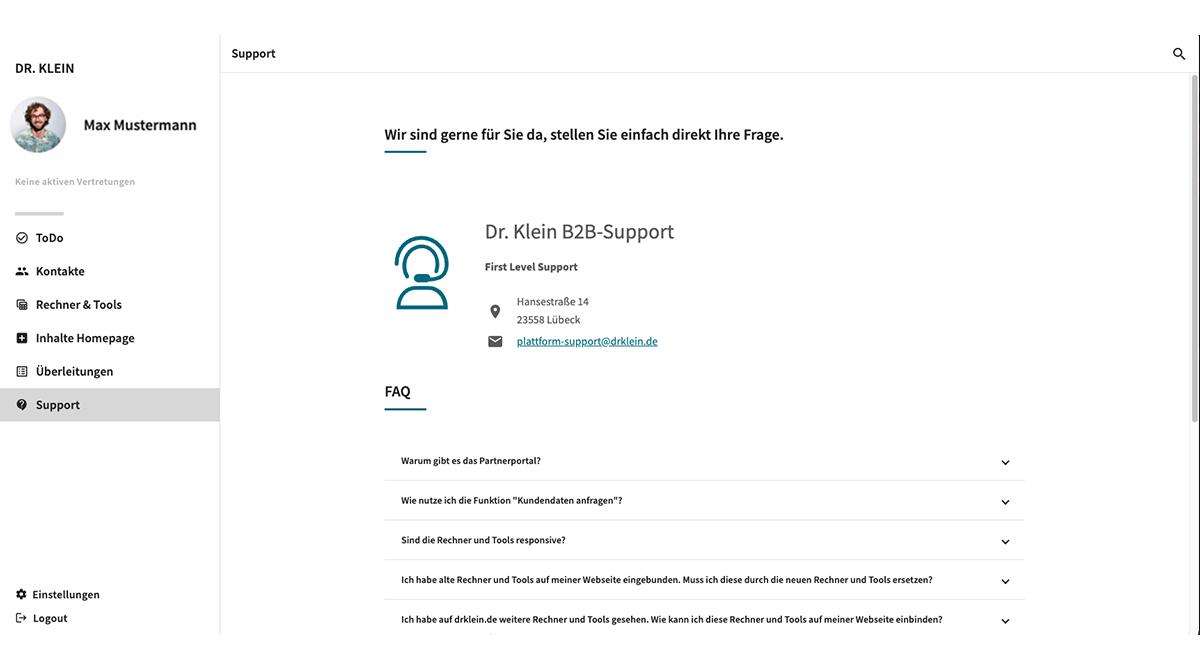This screenshot has height=670, width=1200.
Task: Click the Logout exit icon
Action: (20, 618)
